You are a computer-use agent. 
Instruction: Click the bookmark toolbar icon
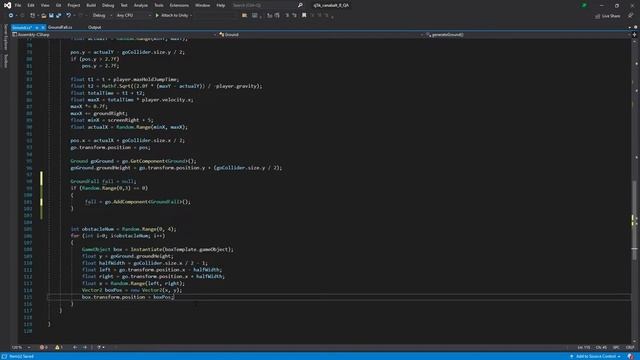point(304,16)
